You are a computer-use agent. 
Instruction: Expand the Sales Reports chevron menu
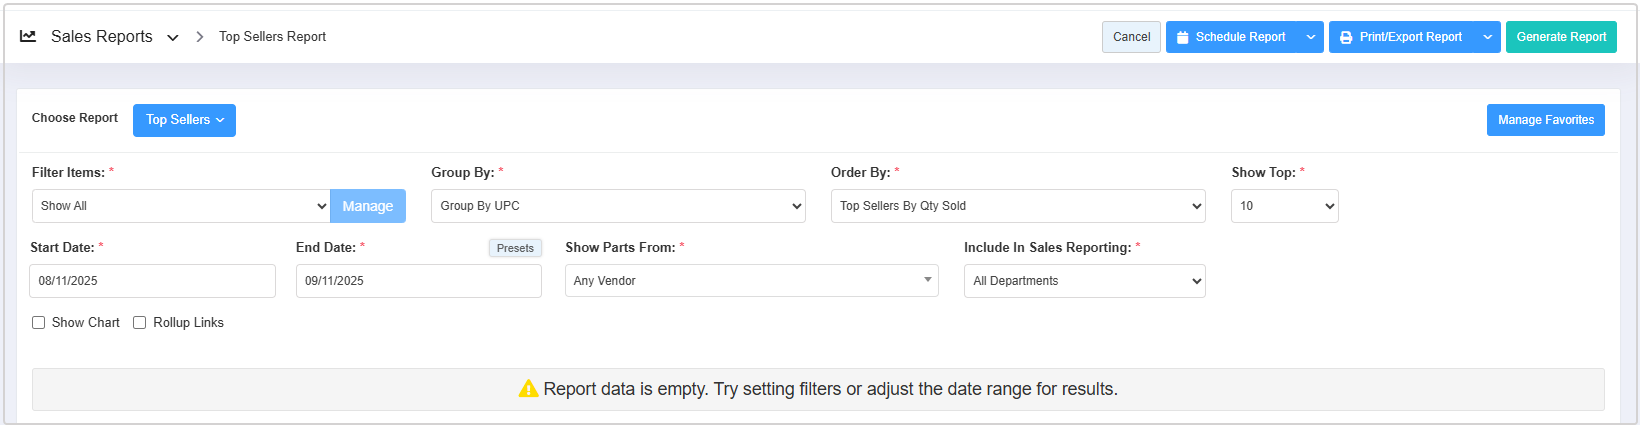173,37
